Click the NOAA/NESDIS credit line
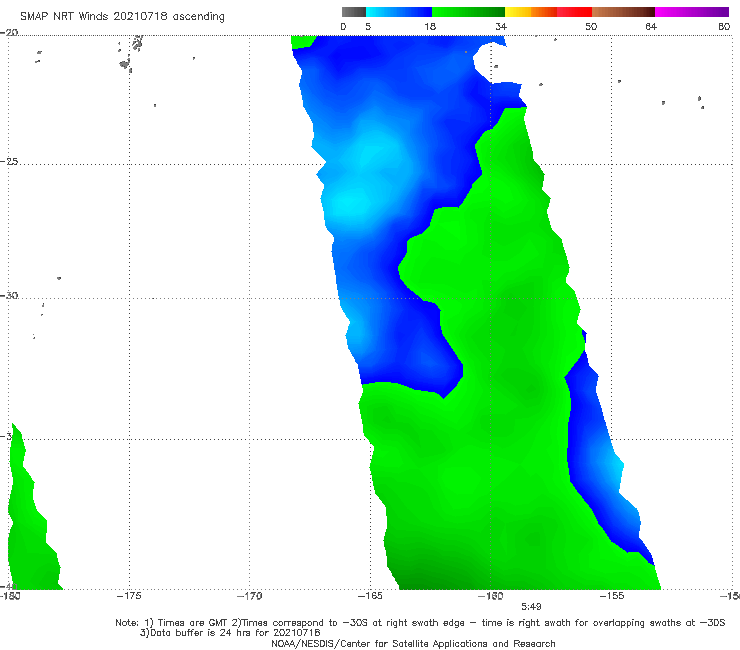Screen dimensions: 740x650 tap(413, 644)
